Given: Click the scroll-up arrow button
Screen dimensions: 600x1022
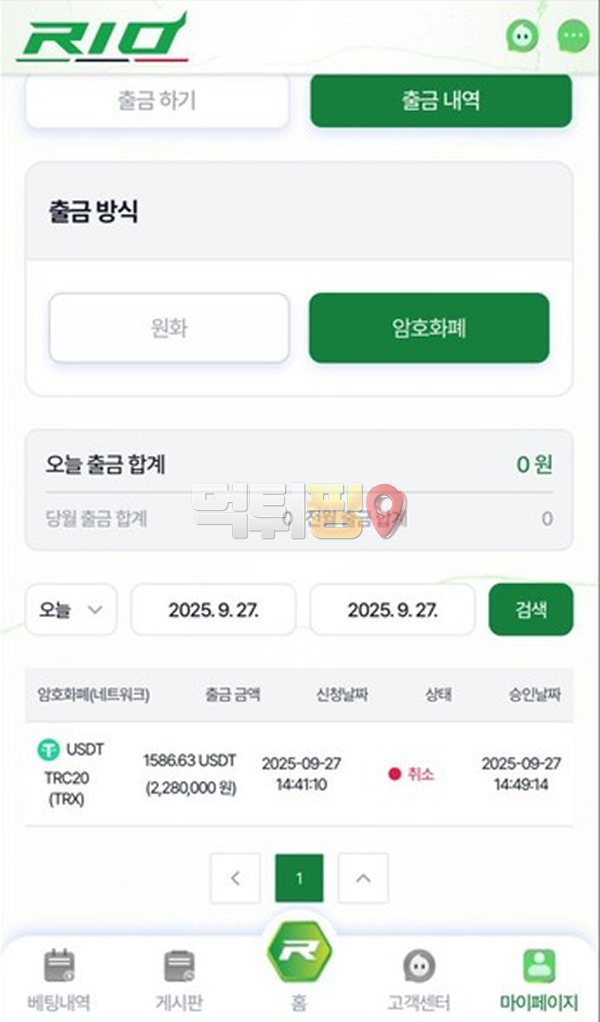Looking at the screenshot, I should tap(363, 879).
